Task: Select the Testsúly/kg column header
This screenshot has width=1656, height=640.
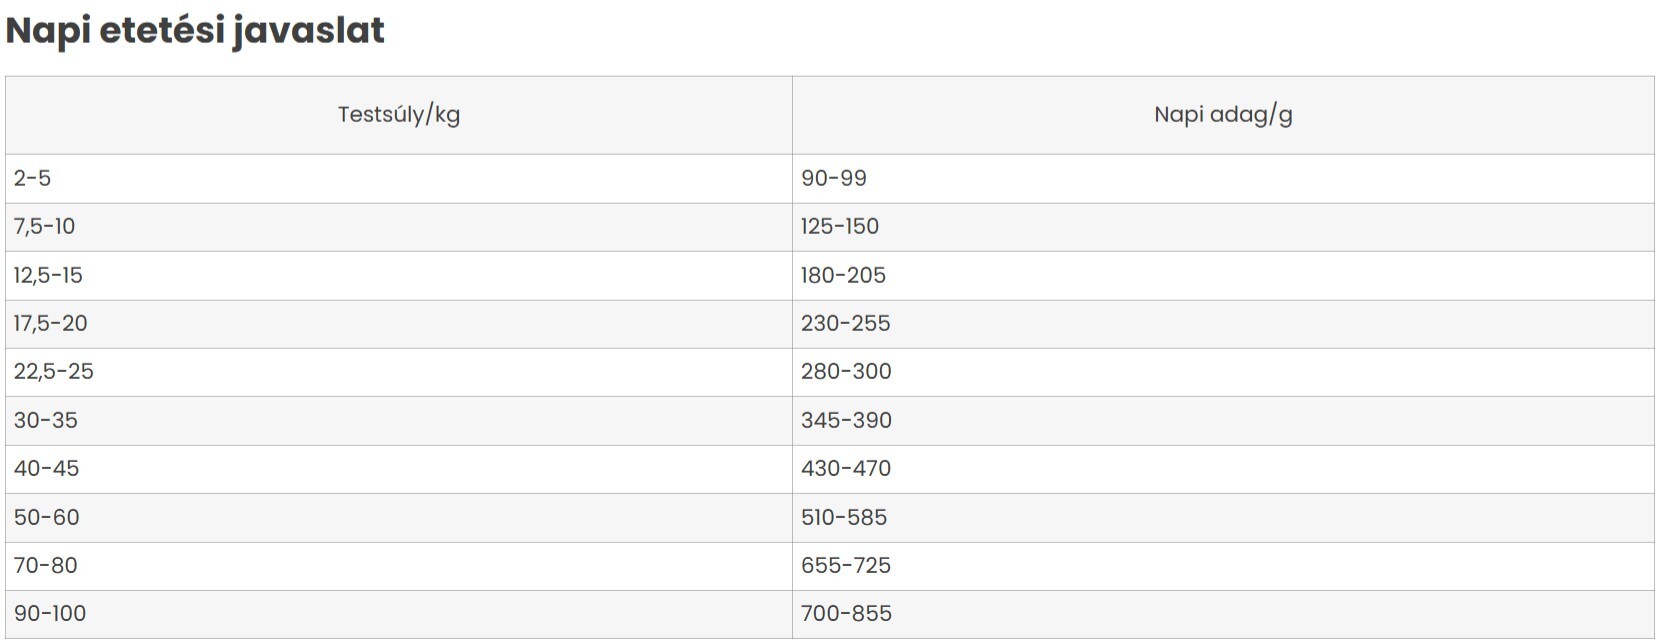Action: click(399, 115)
